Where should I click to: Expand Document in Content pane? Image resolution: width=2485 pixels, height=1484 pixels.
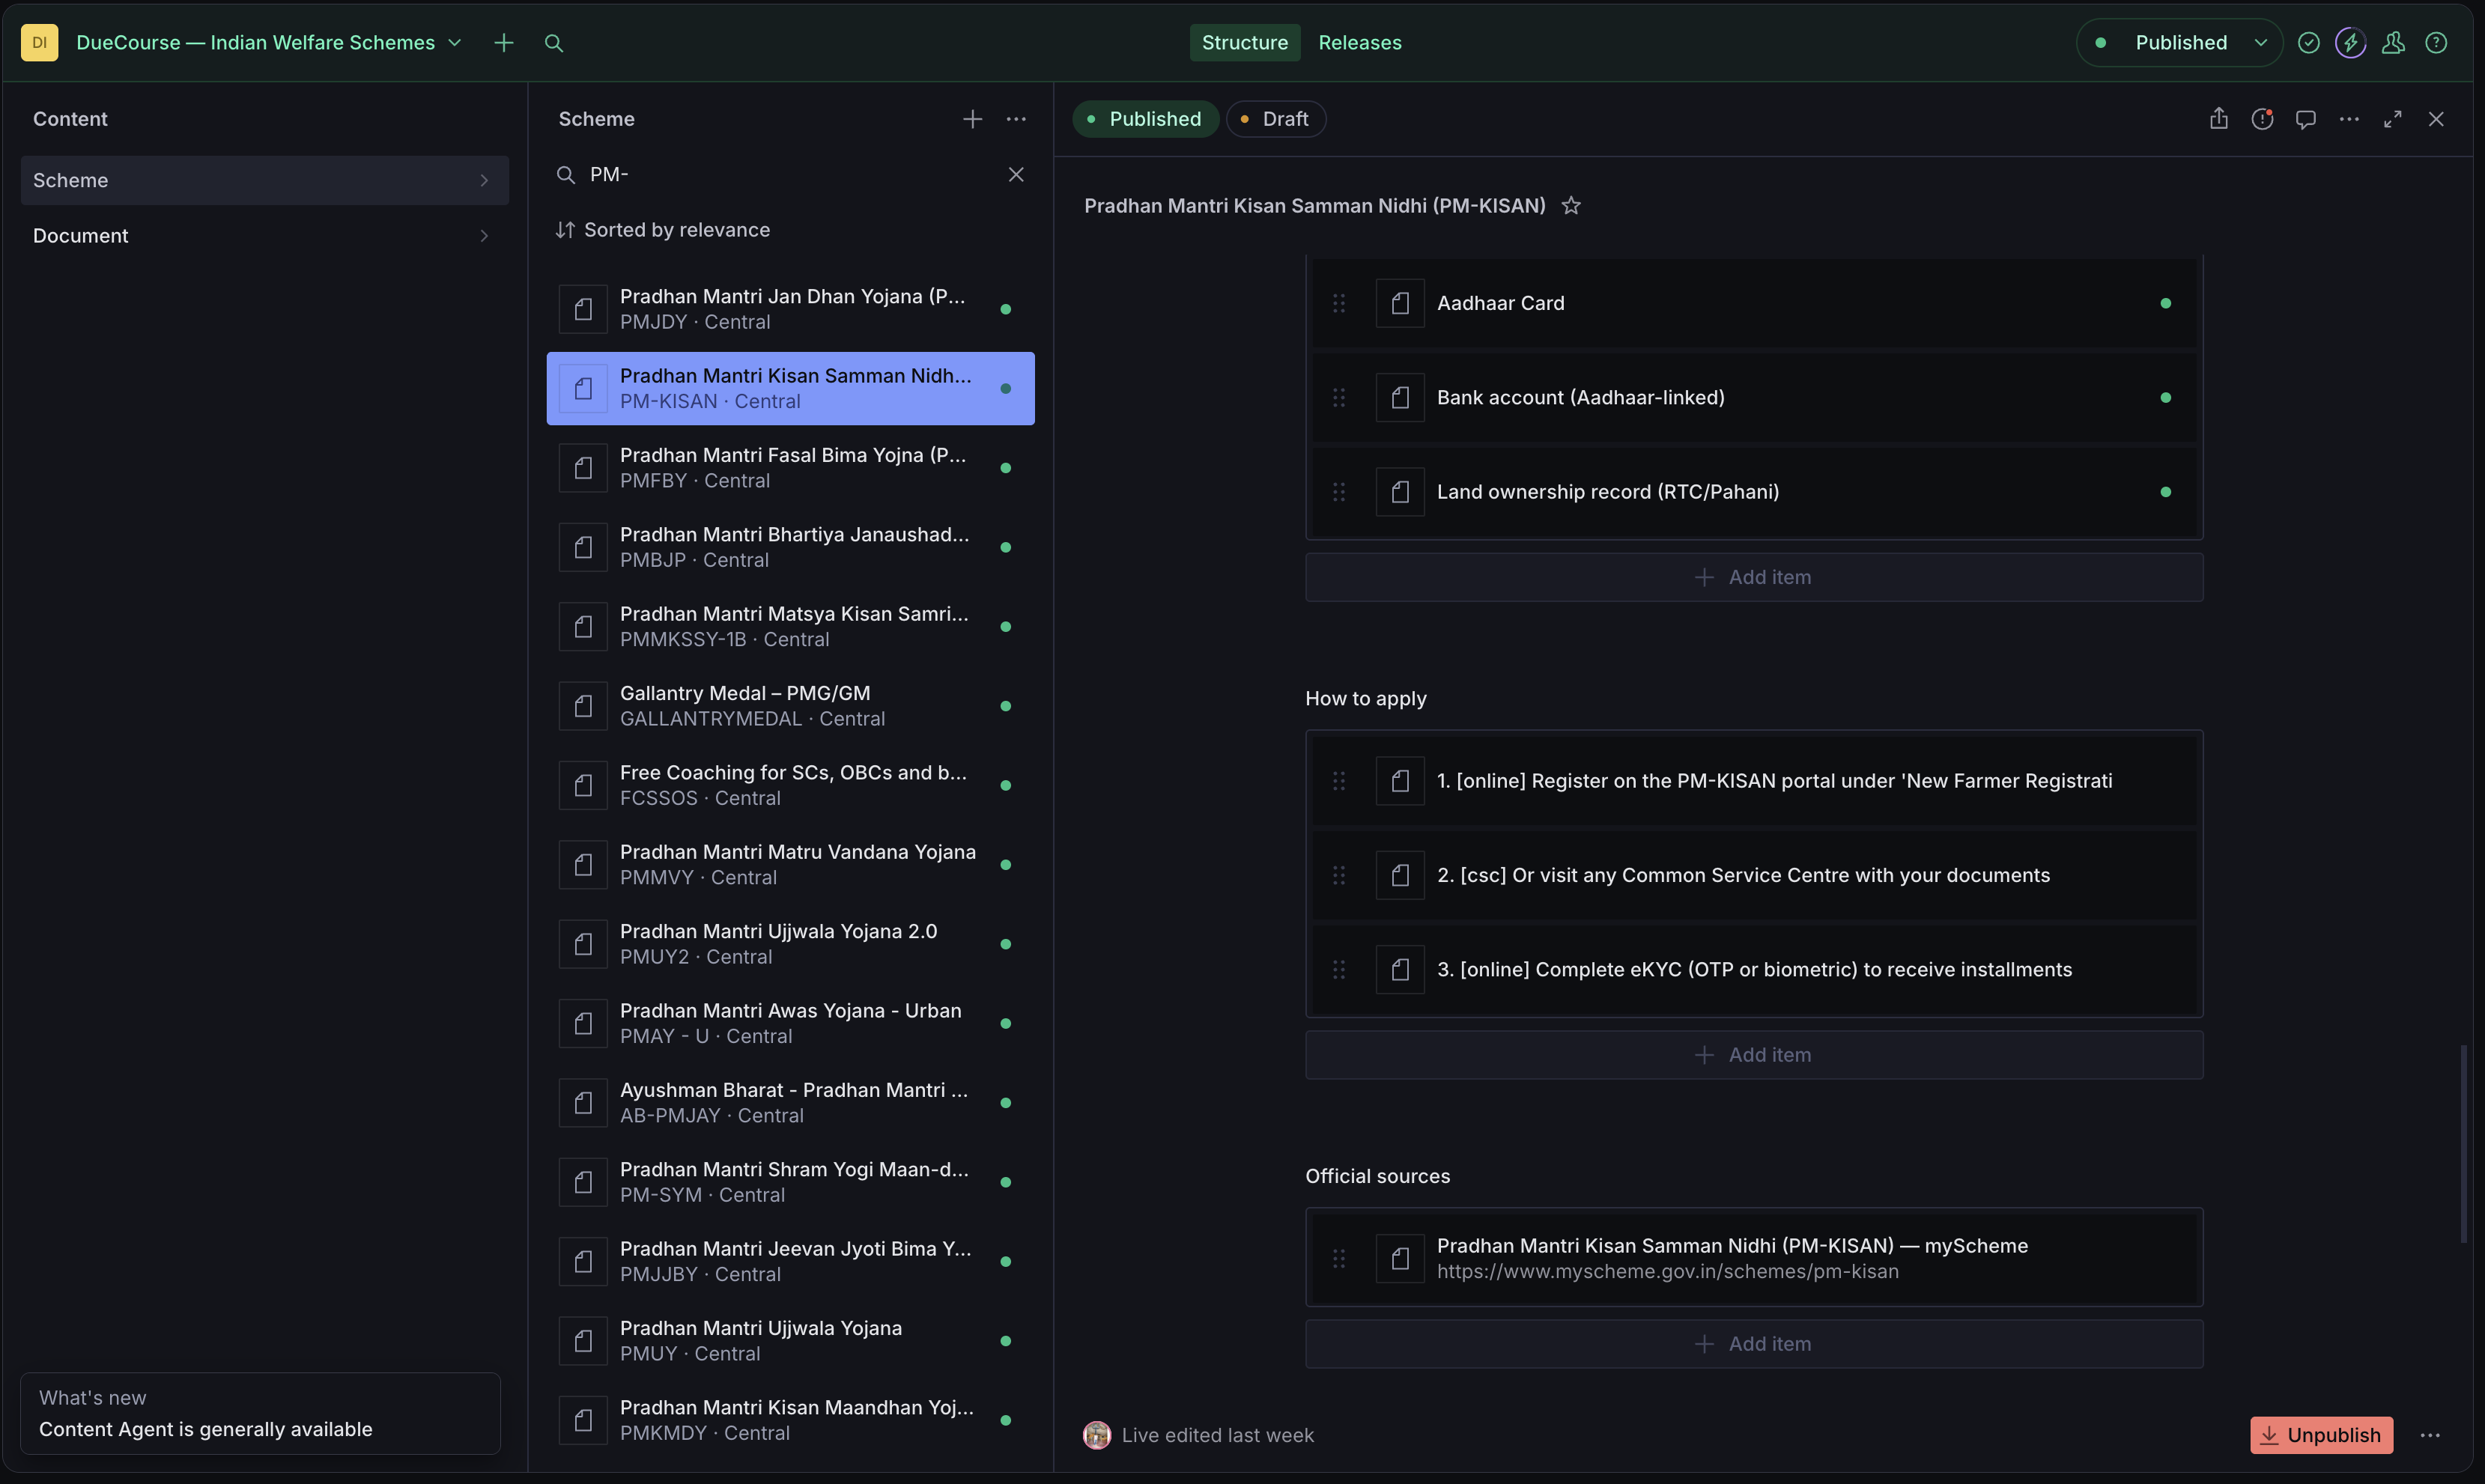(264, 236)
